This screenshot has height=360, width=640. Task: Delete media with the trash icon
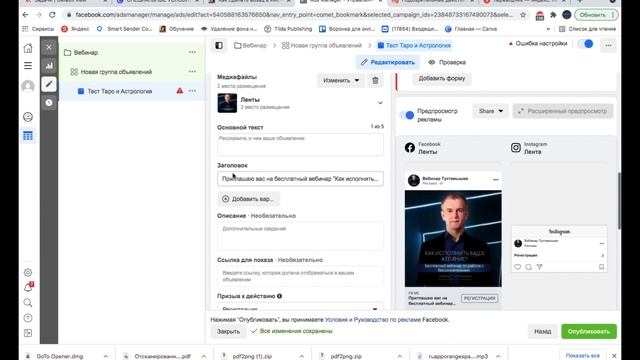(x=375, y=80)
